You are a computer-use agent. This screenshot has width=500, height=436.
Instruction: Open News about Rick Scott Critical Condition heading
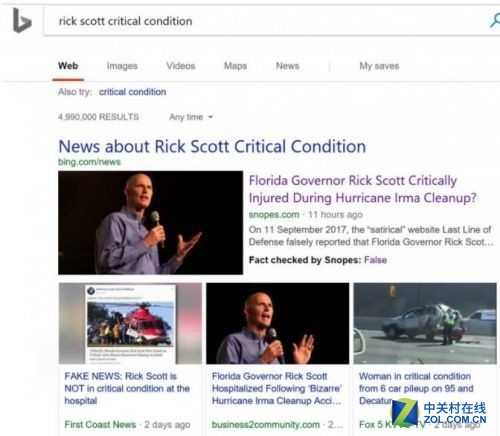point(212,146)
